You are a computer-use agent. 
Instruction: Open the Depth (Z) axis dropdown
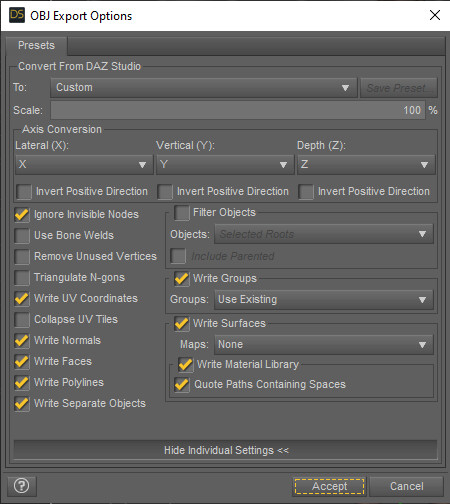click(366, 164)
